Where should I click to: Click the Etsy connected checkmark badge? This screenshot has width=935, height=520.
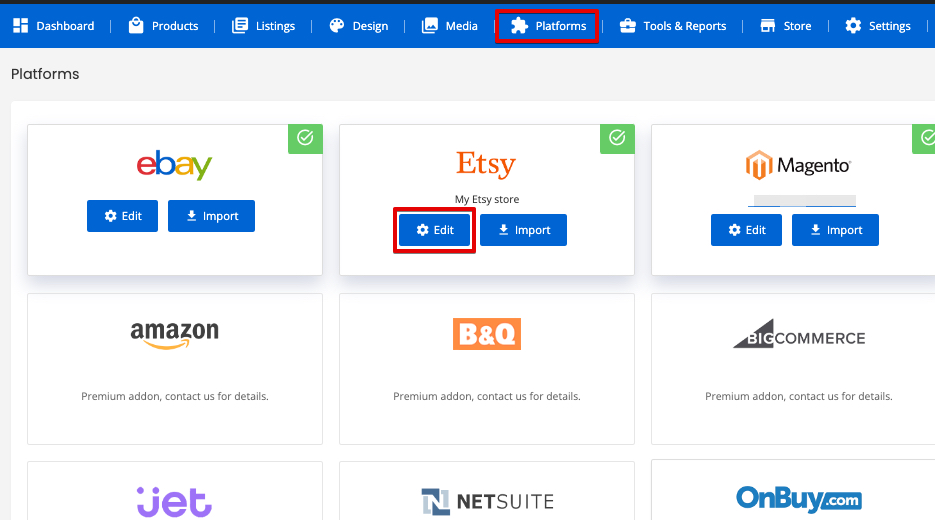(x=617, y=138)
